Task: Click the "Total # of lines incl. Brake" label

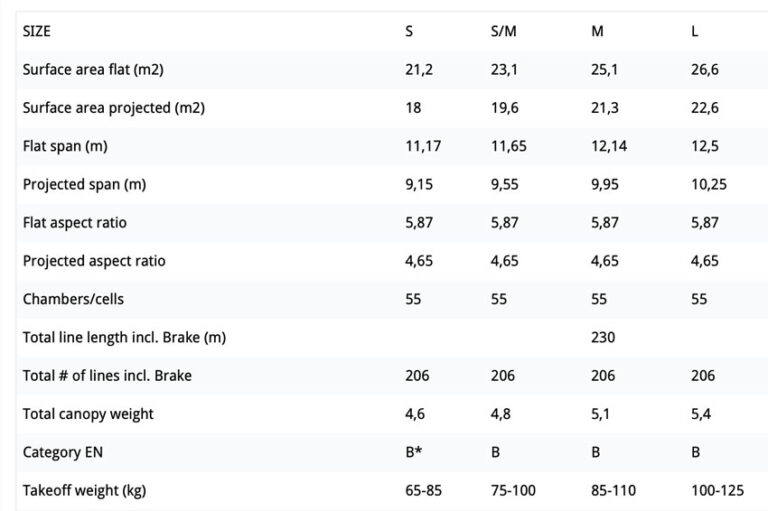Action: click(107, 376)
